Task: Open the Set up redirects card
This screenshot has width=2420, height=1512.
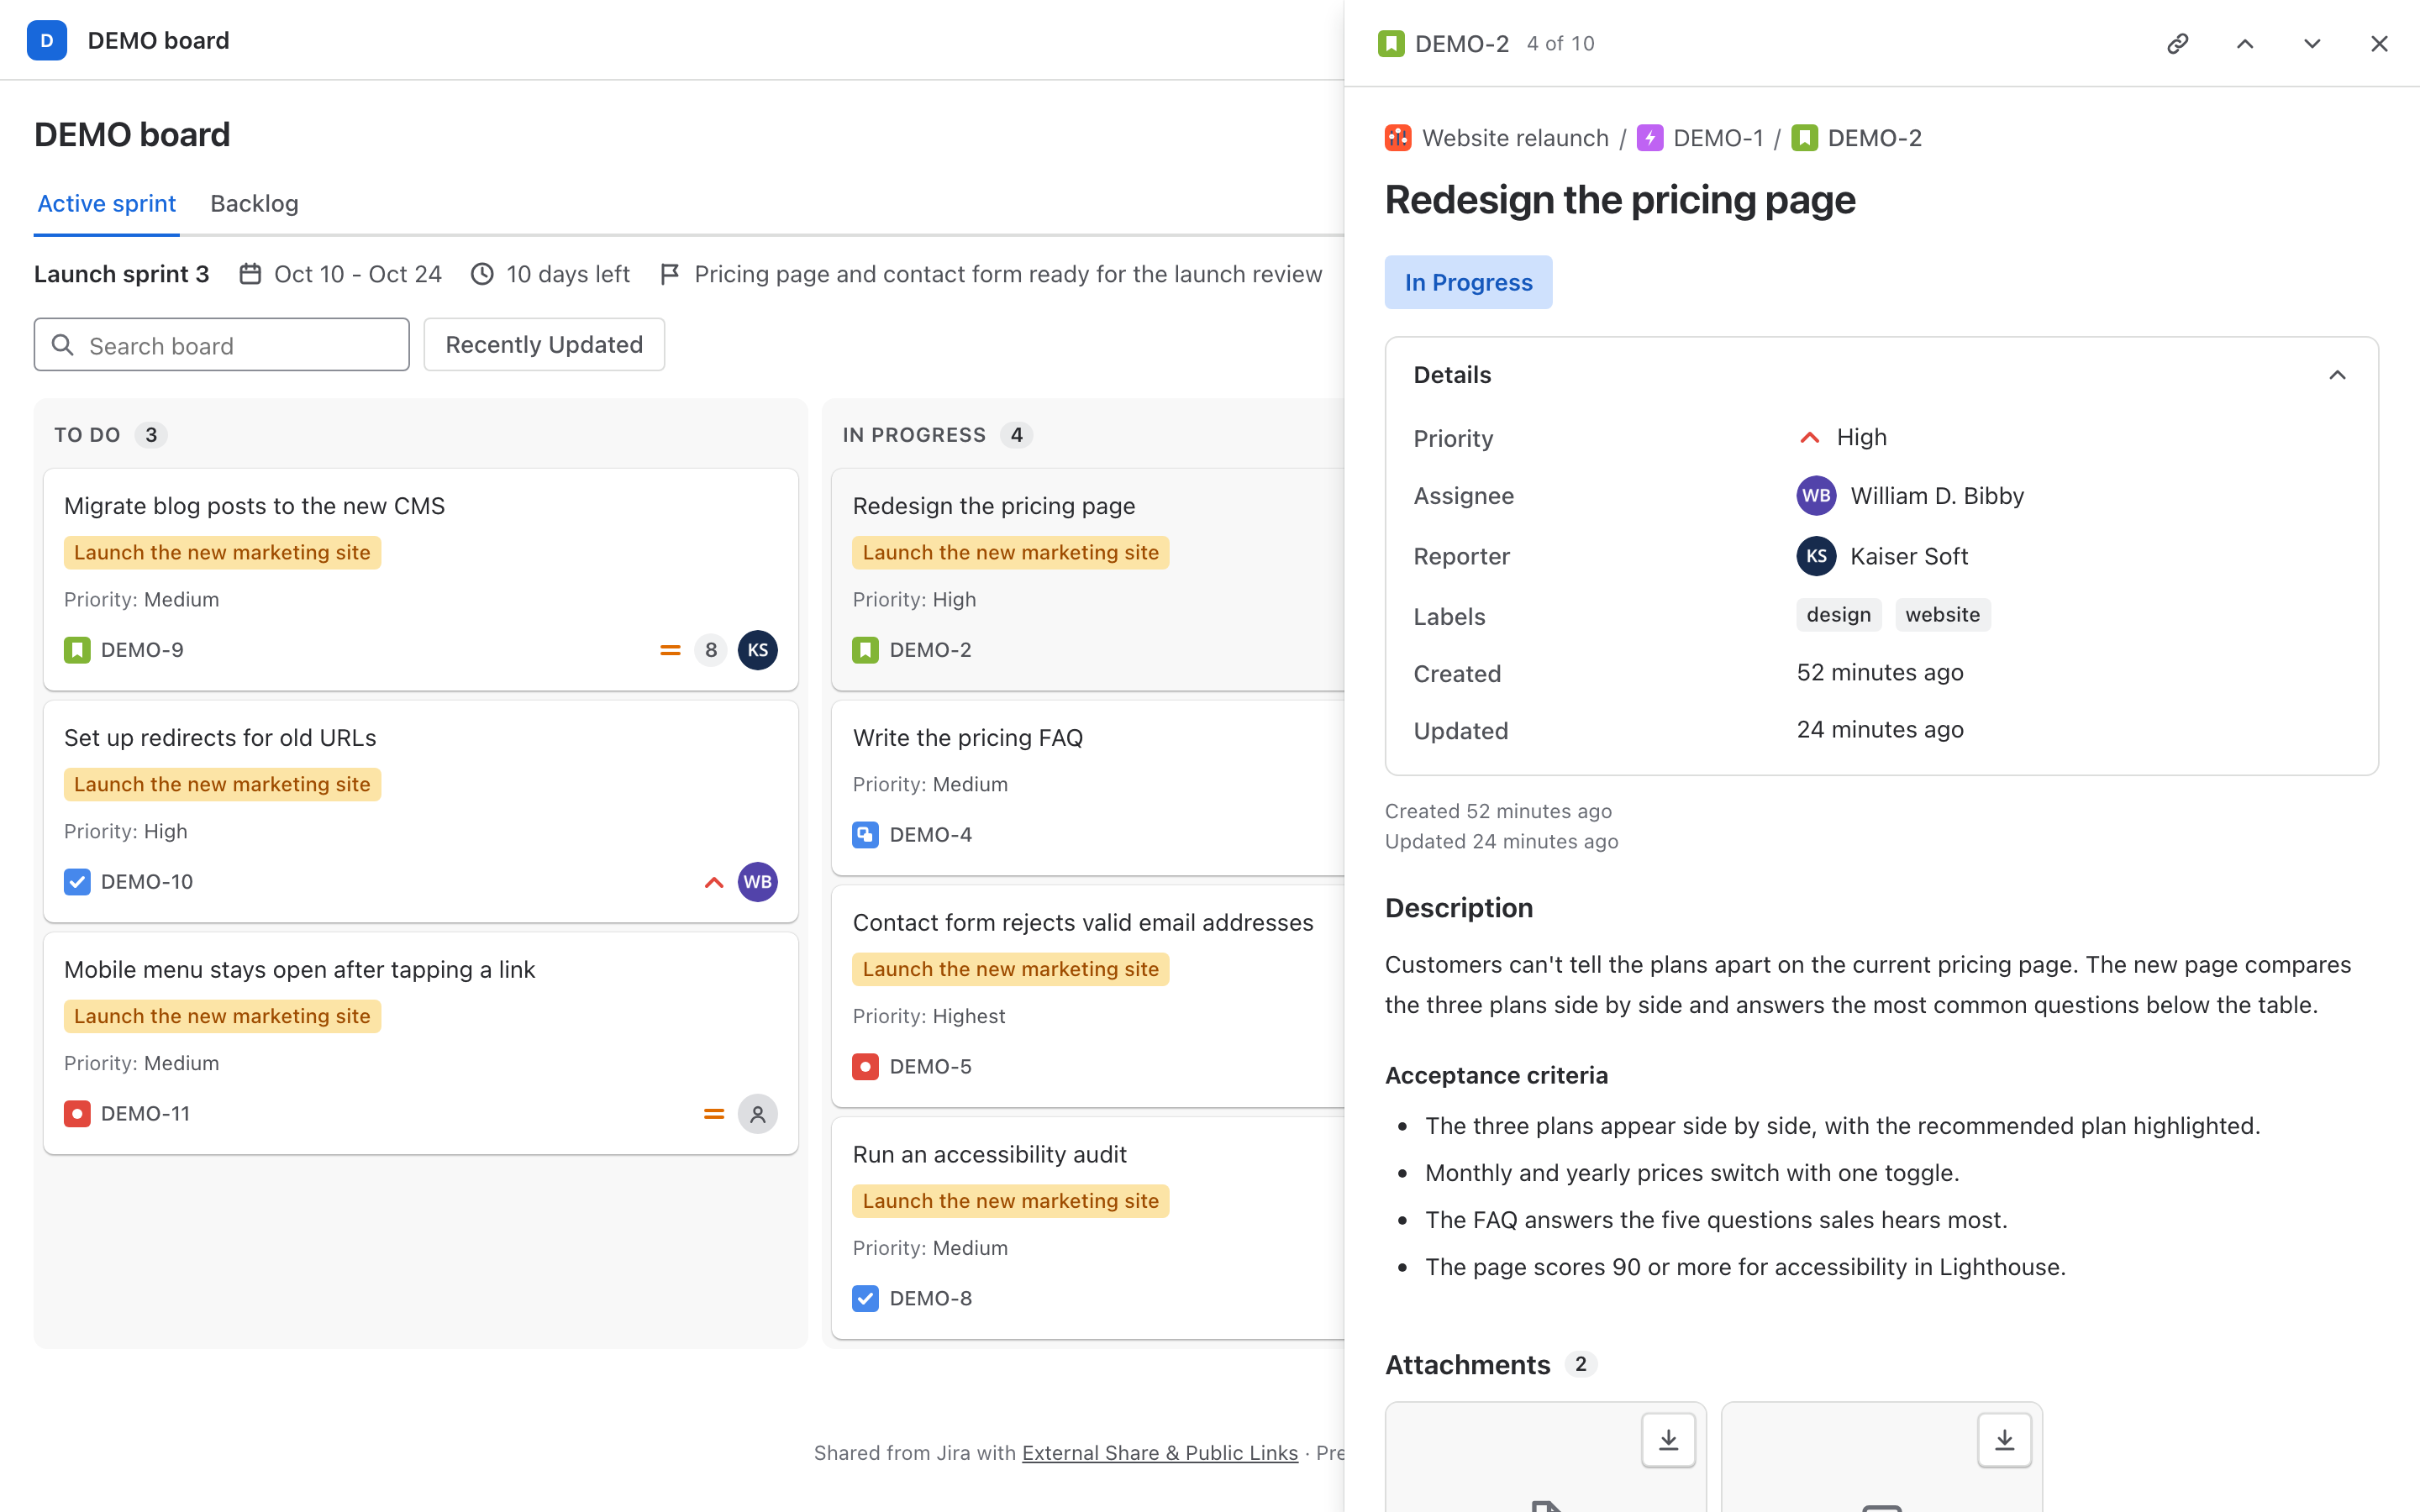Action: (x=421, y=811)
